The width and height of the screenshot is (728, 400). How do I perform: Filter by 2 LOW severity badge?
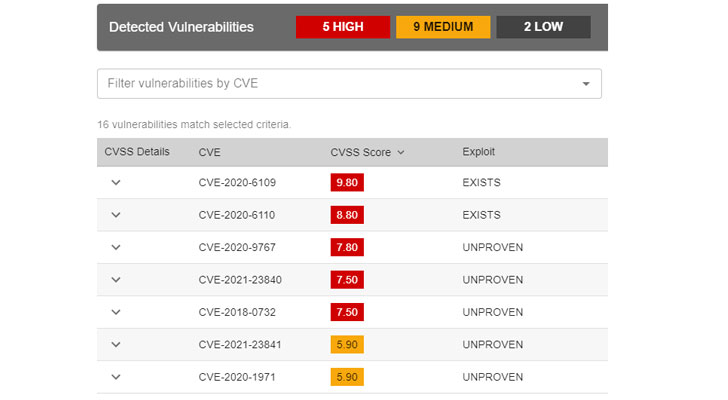pos(542,27)
